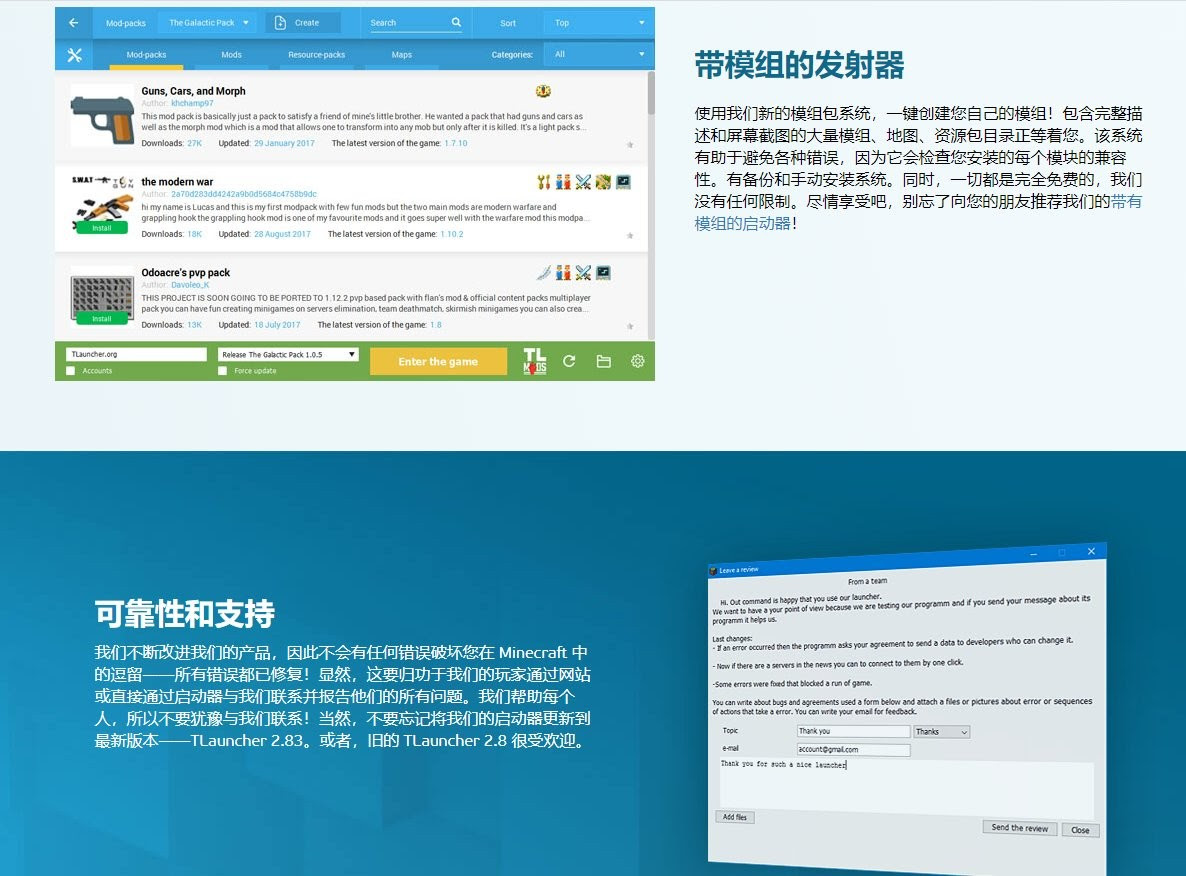Click the back arrow in the launcher toolbar
The height and width of the screenshot is (876, 1186).
point(70,22)
